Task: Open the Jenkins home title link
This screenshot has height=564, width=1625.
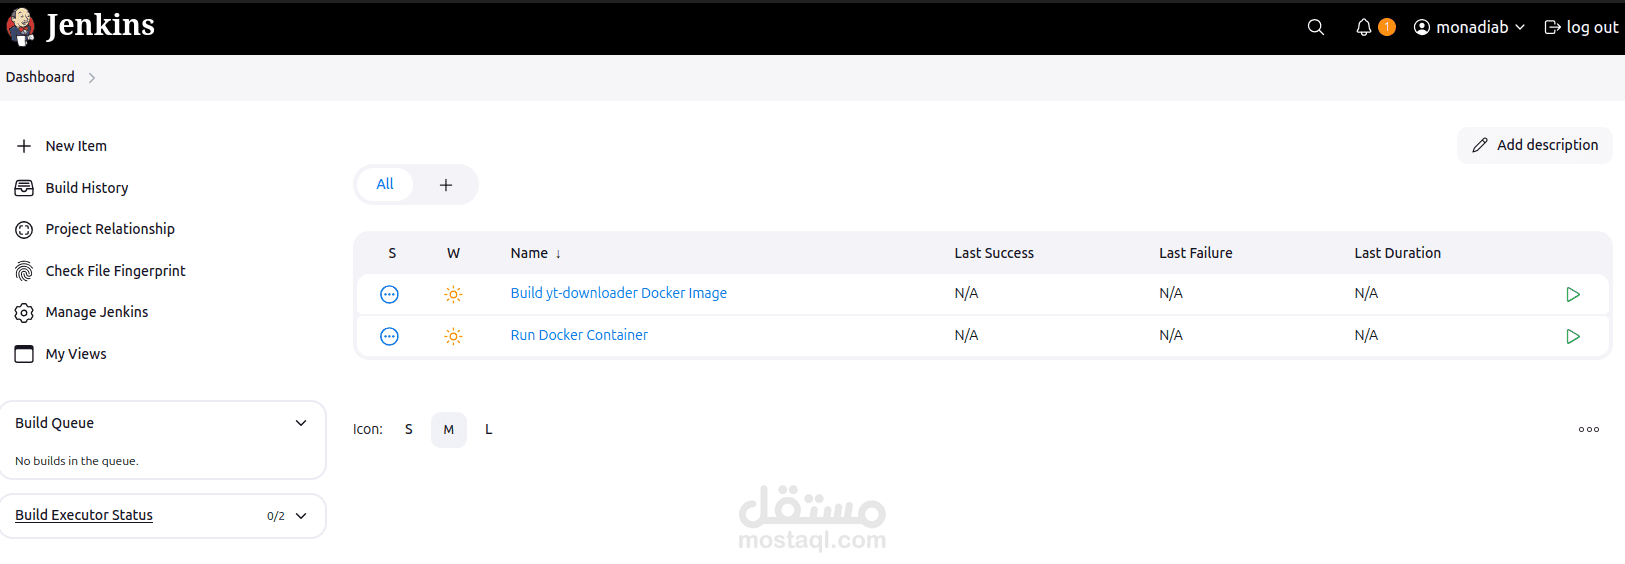Action: 100,25
